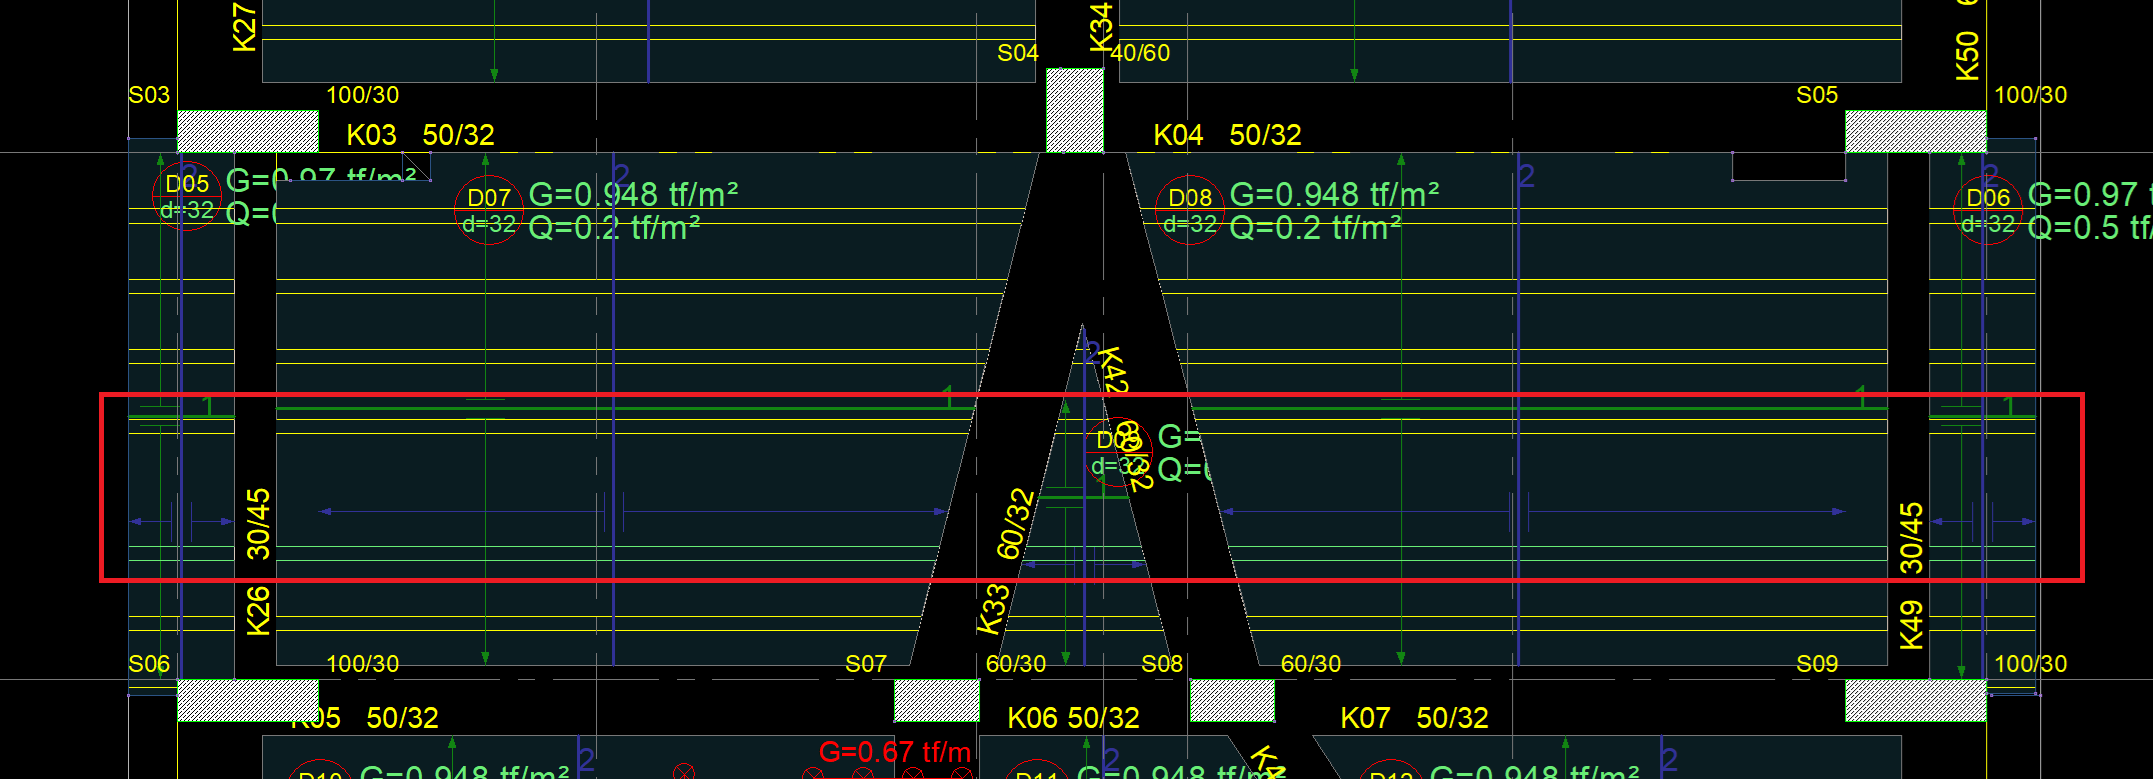Click the vertical K26 beam label
2153x779 pixels.
[258, 610]
